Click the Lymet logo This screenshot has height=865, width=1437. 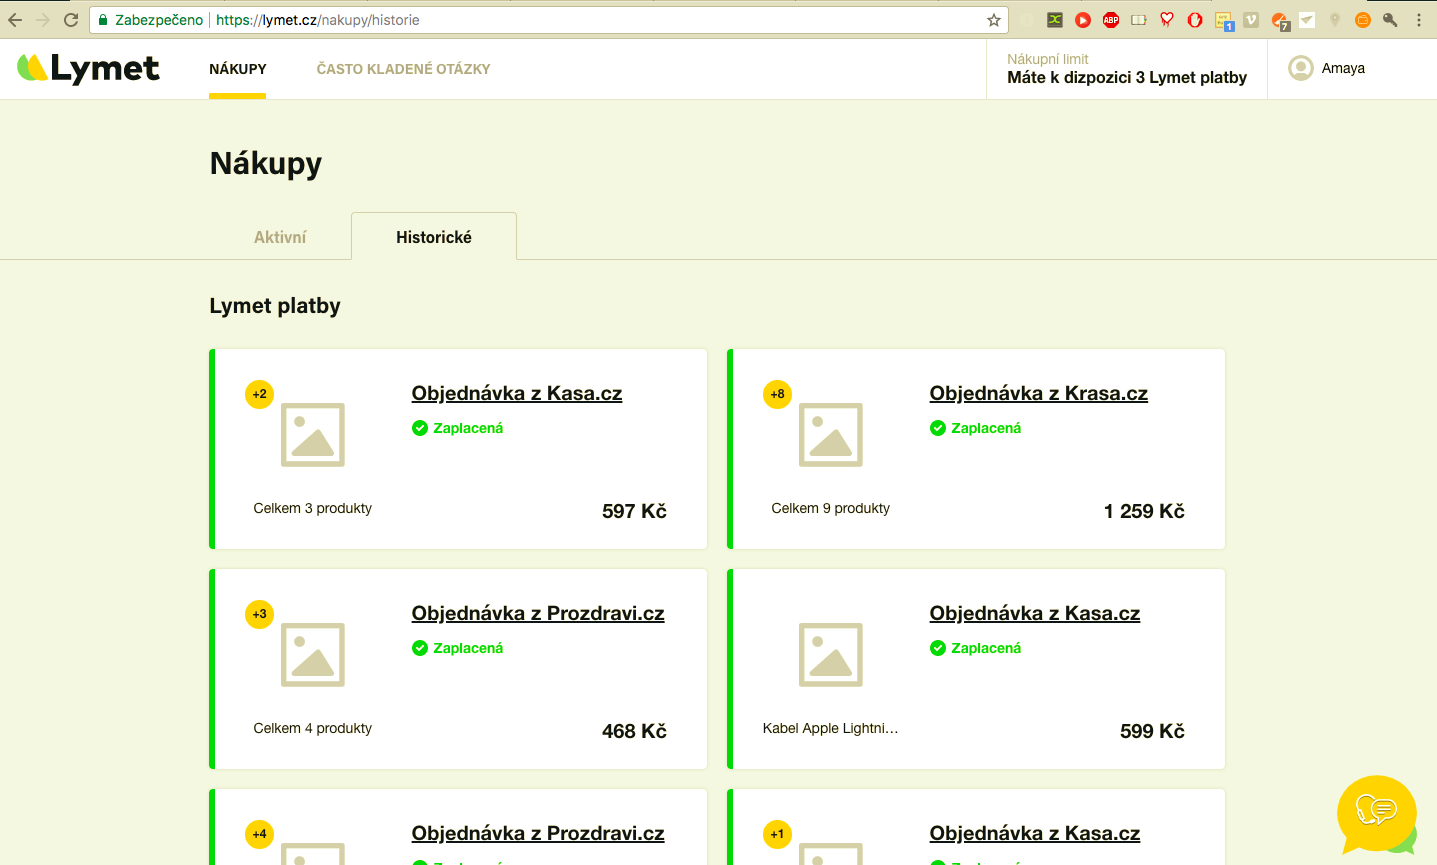point(88,68)
